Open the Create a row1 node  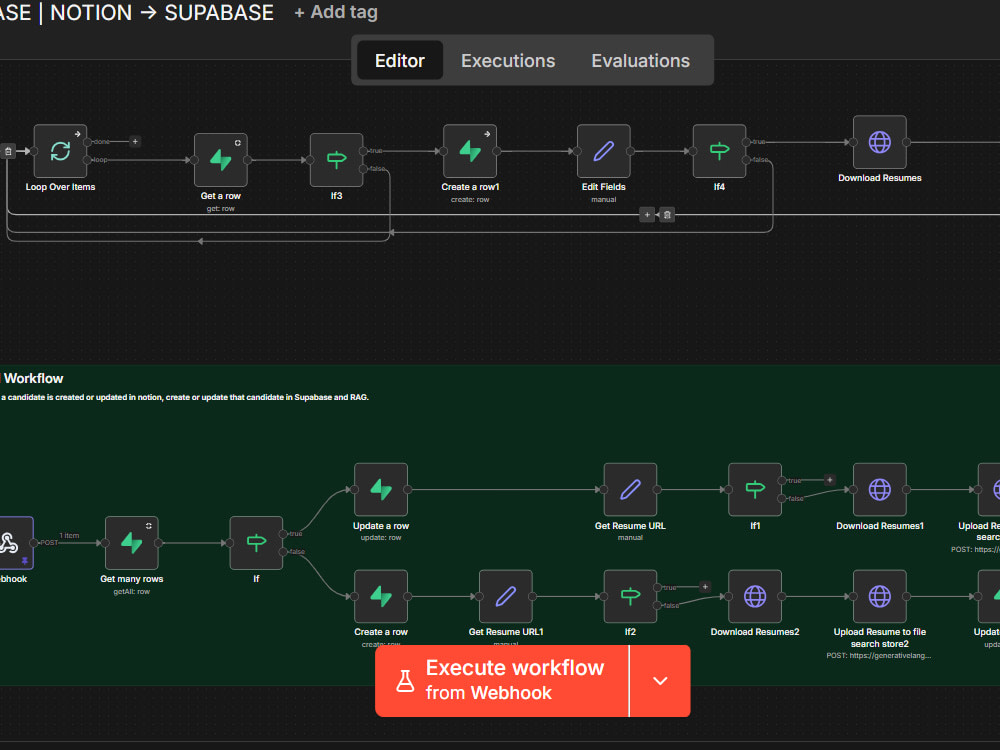point(470,151)
